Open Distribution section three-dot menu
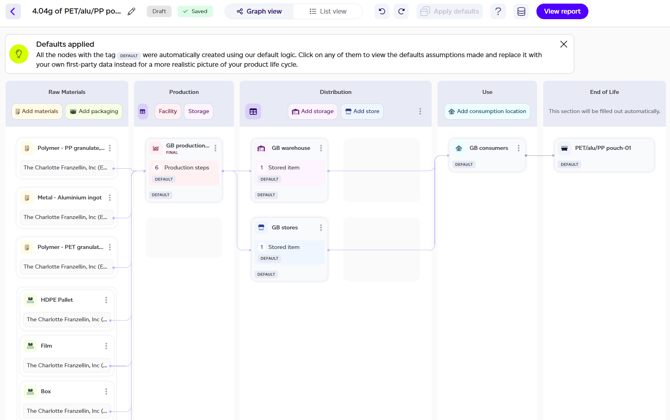 (x=420, y=112)
